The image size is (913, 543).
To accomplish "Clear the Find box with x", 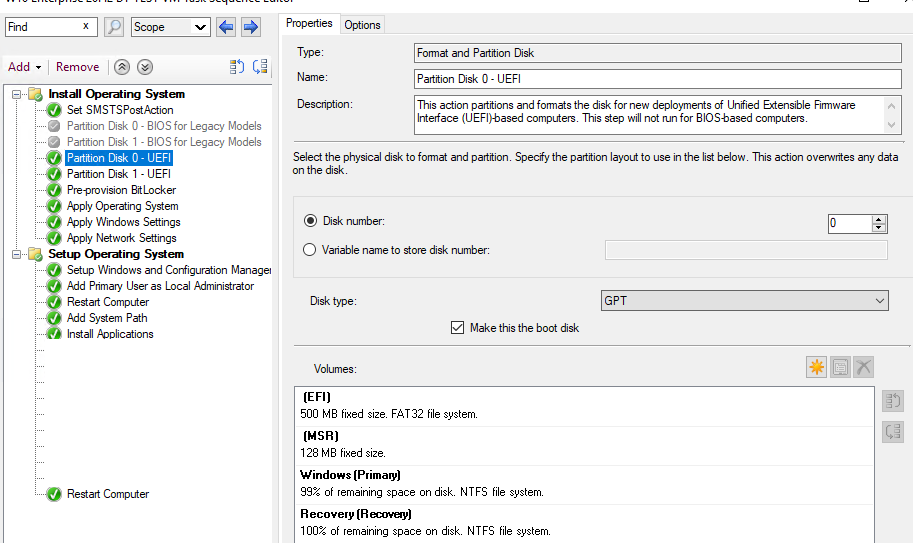I will [86, 26].
